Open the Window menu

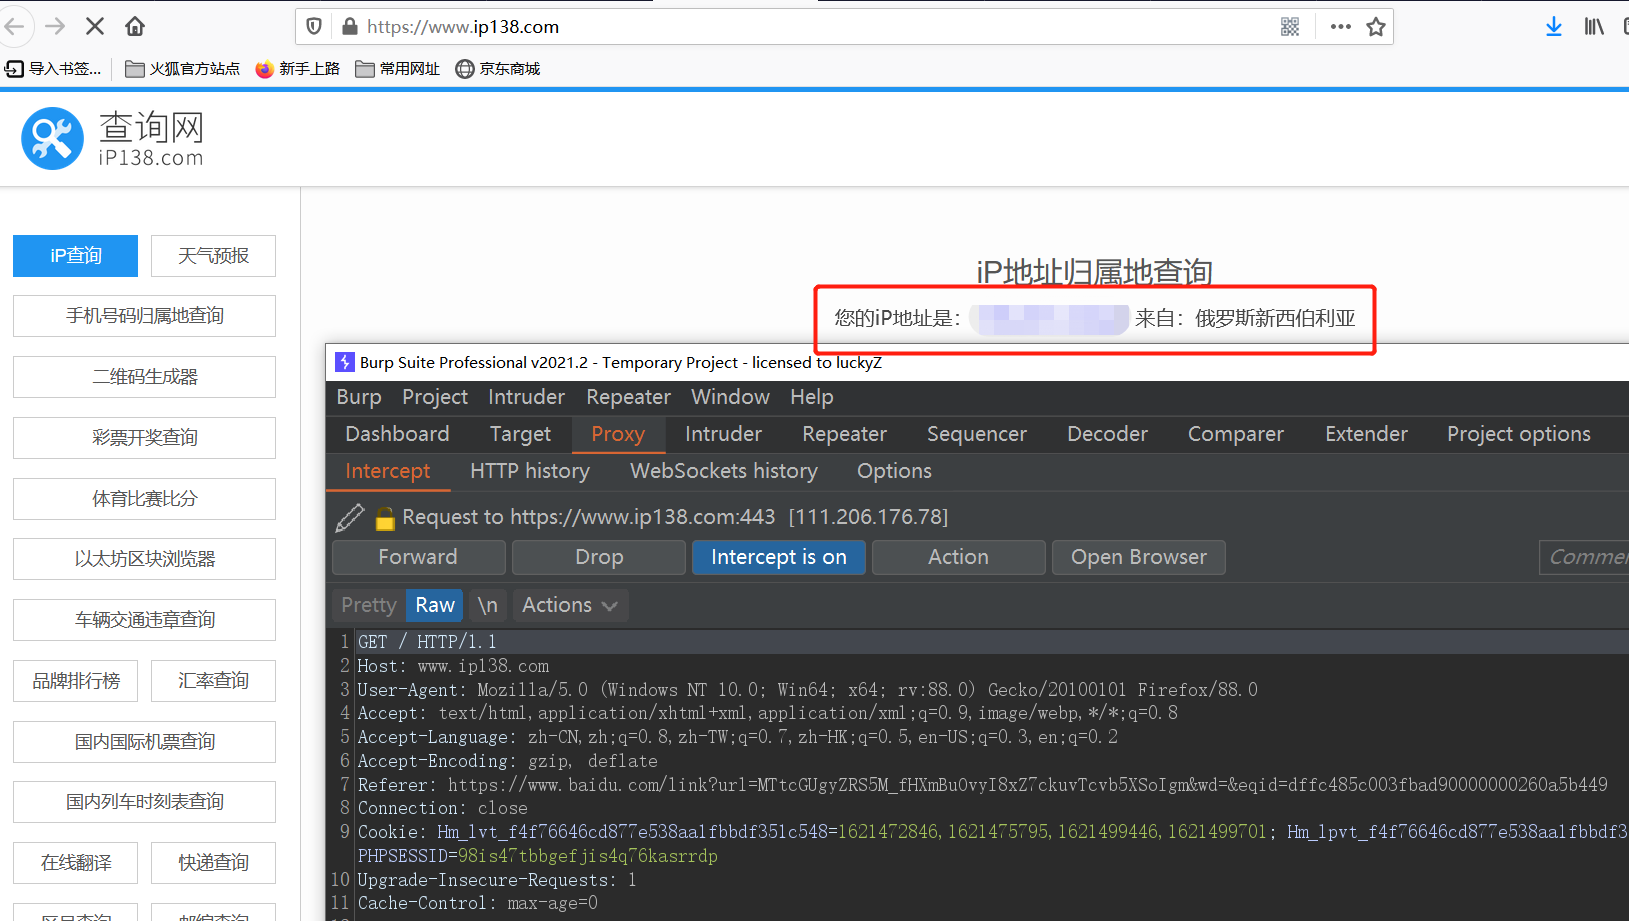(x=731, y=397)
